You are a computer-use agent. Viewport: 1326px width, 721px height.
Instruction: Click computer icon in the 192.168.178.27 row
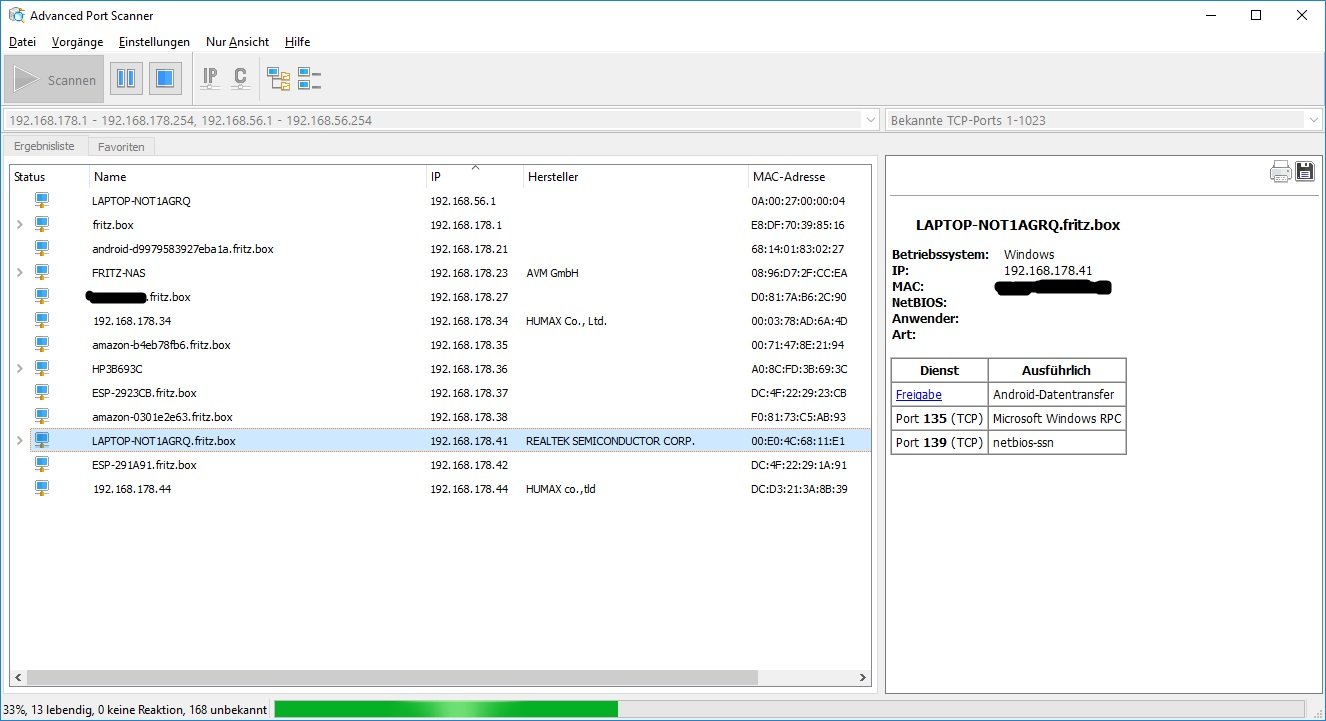click(42, 296)
